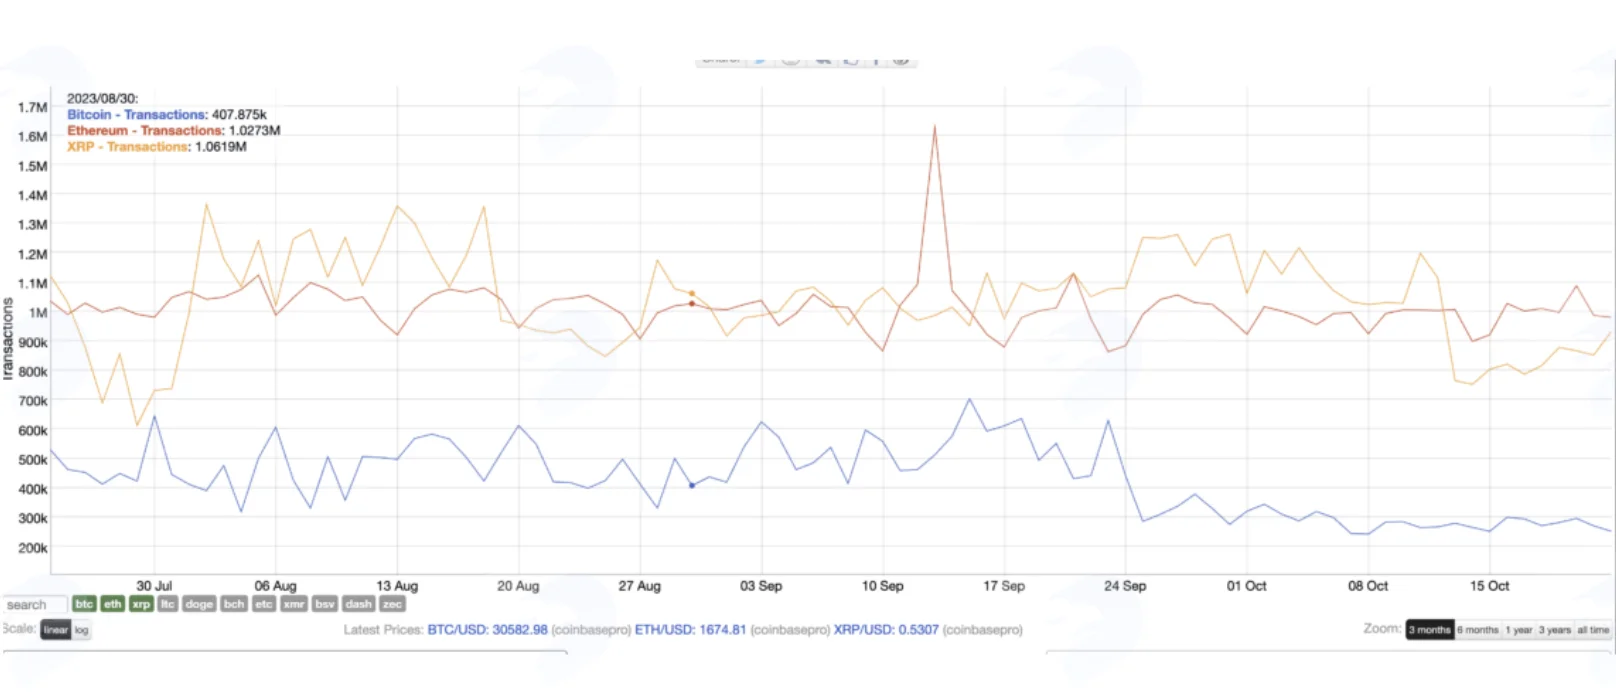The image size is (1616, 698).
Task: Enable the bsv coin tag
Action: tap(325, 604)
